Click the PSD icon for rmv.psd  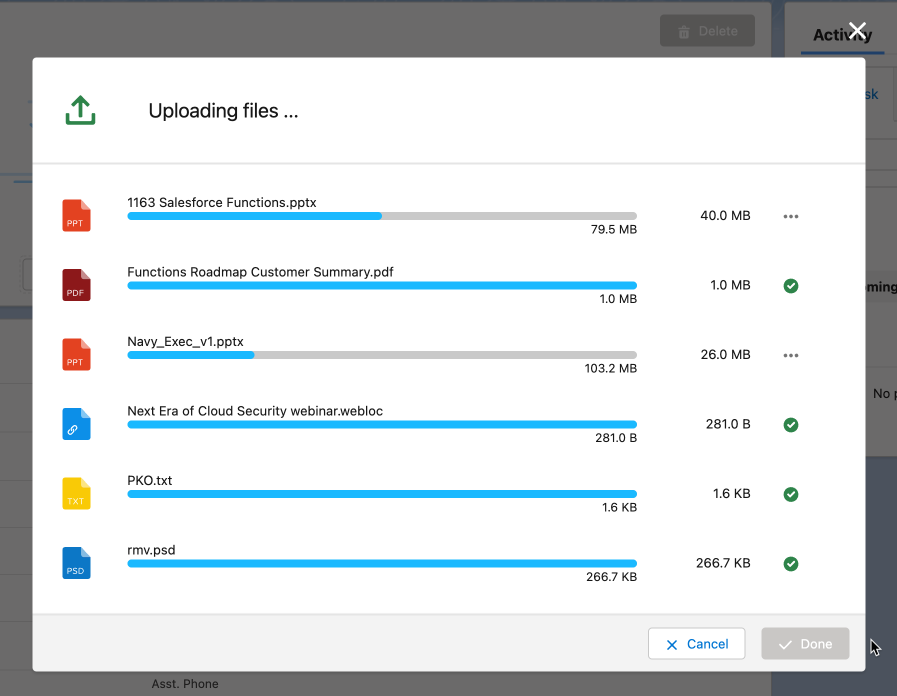(x=76, y=563)
